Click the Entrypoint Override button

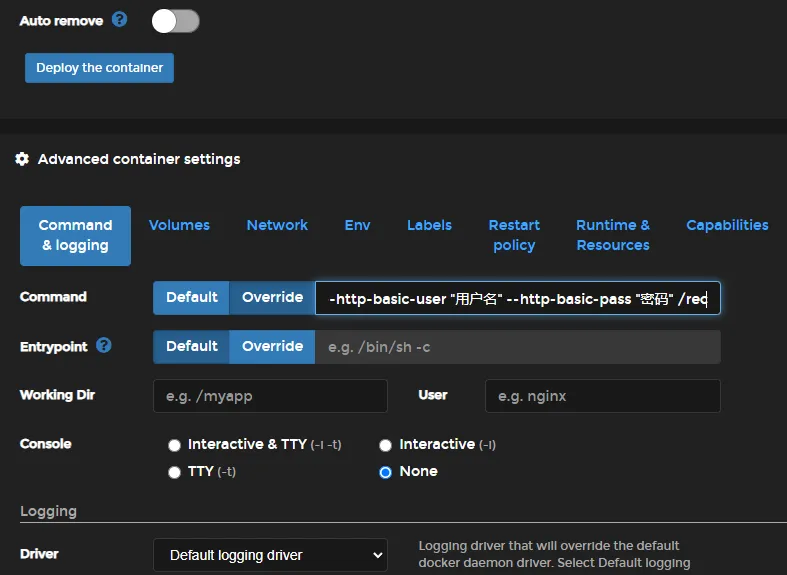coord(272,346)
